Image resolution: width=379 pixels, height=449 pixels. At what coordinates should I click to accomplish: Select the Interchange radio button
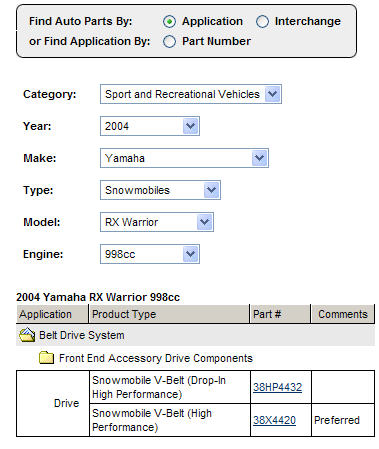[x=262, y=22]
